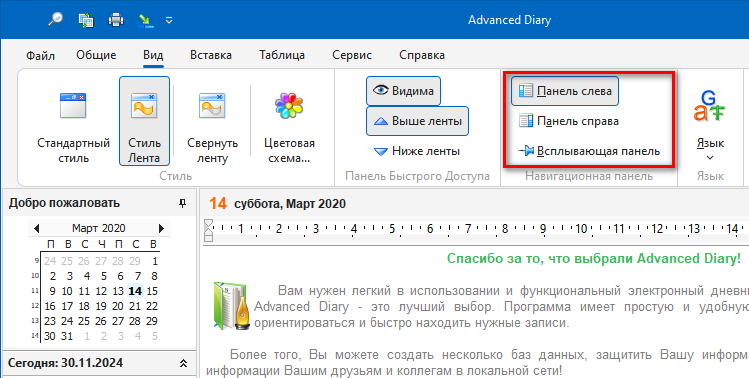Click the magnifier search icon in title bar

(x=56, y=20)
